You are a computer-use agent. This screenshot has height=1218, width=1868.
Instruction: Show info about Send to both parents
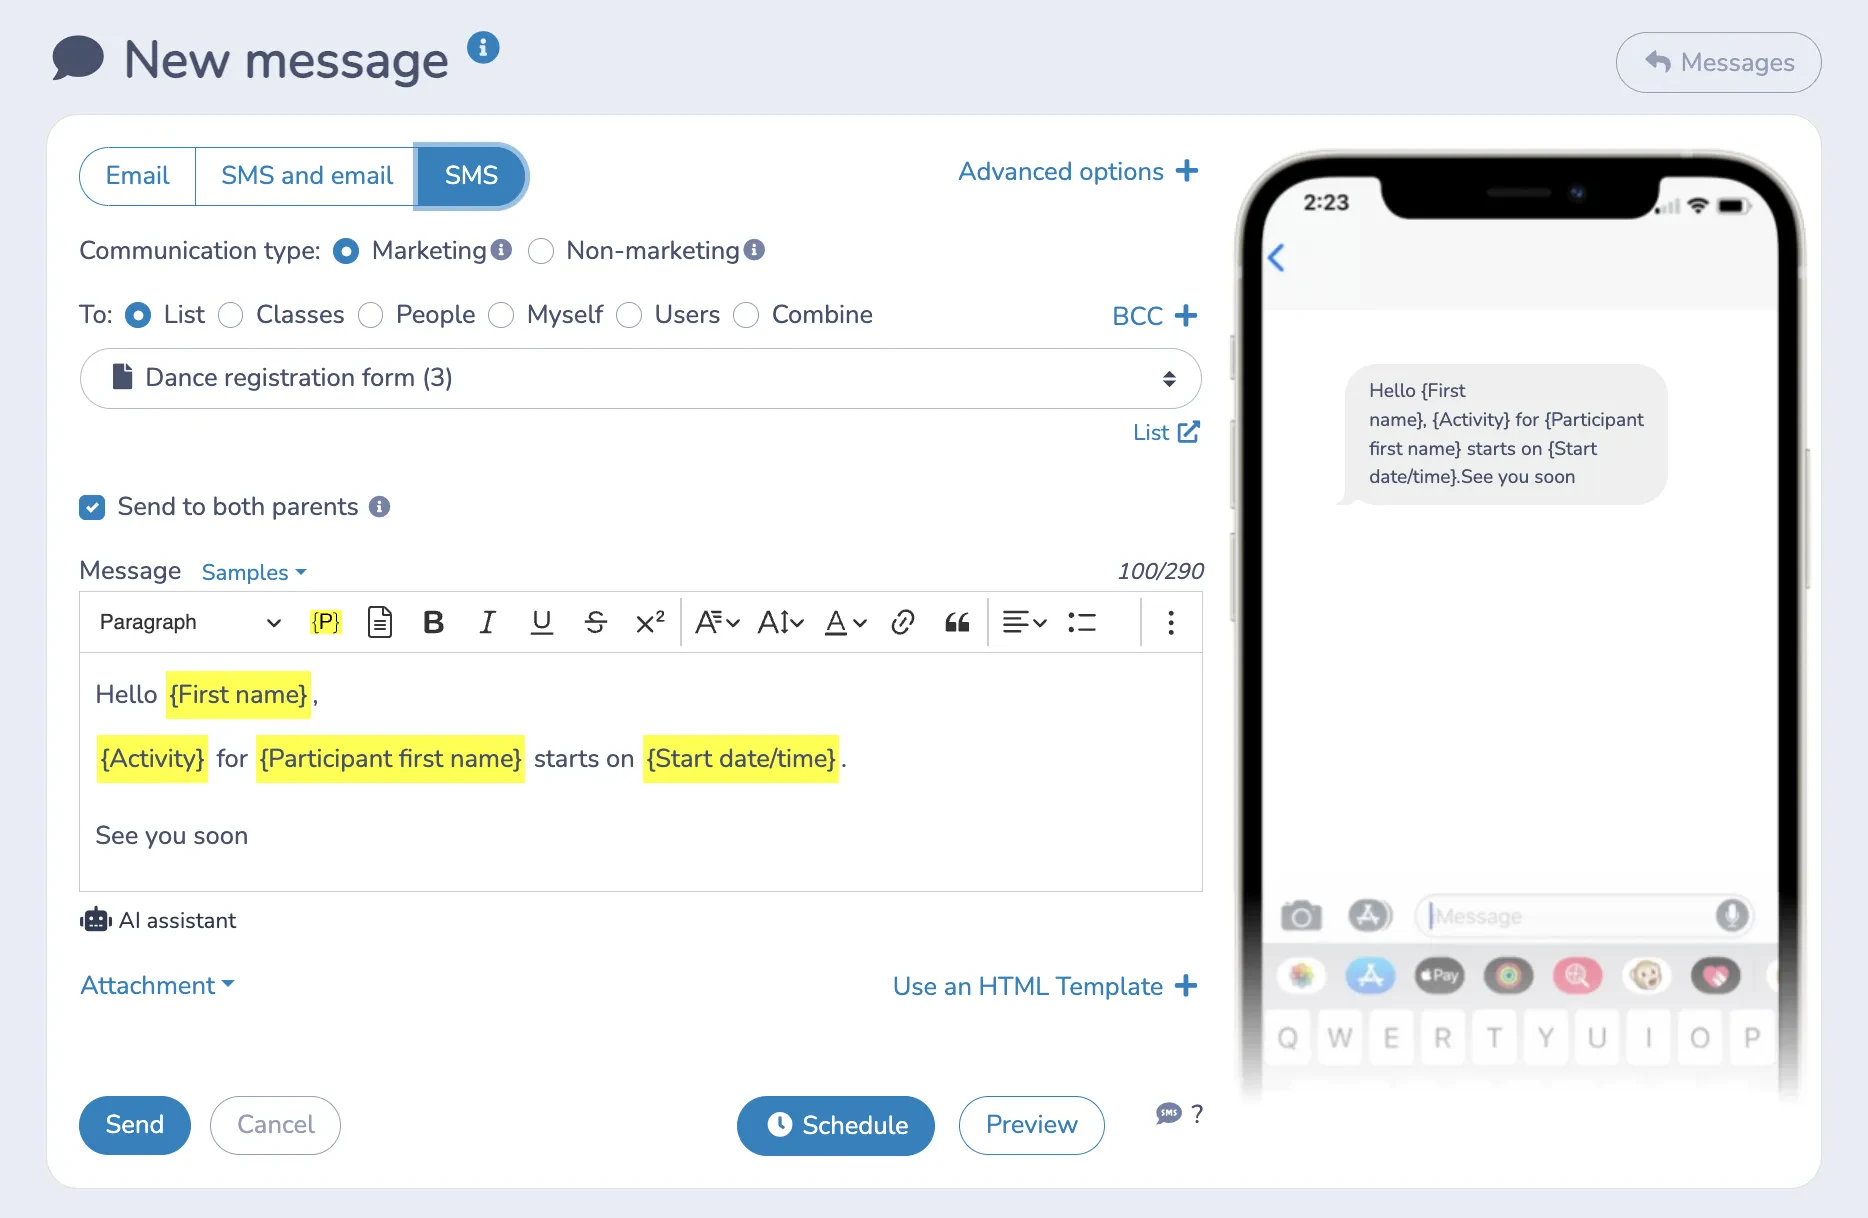[379, 507]
